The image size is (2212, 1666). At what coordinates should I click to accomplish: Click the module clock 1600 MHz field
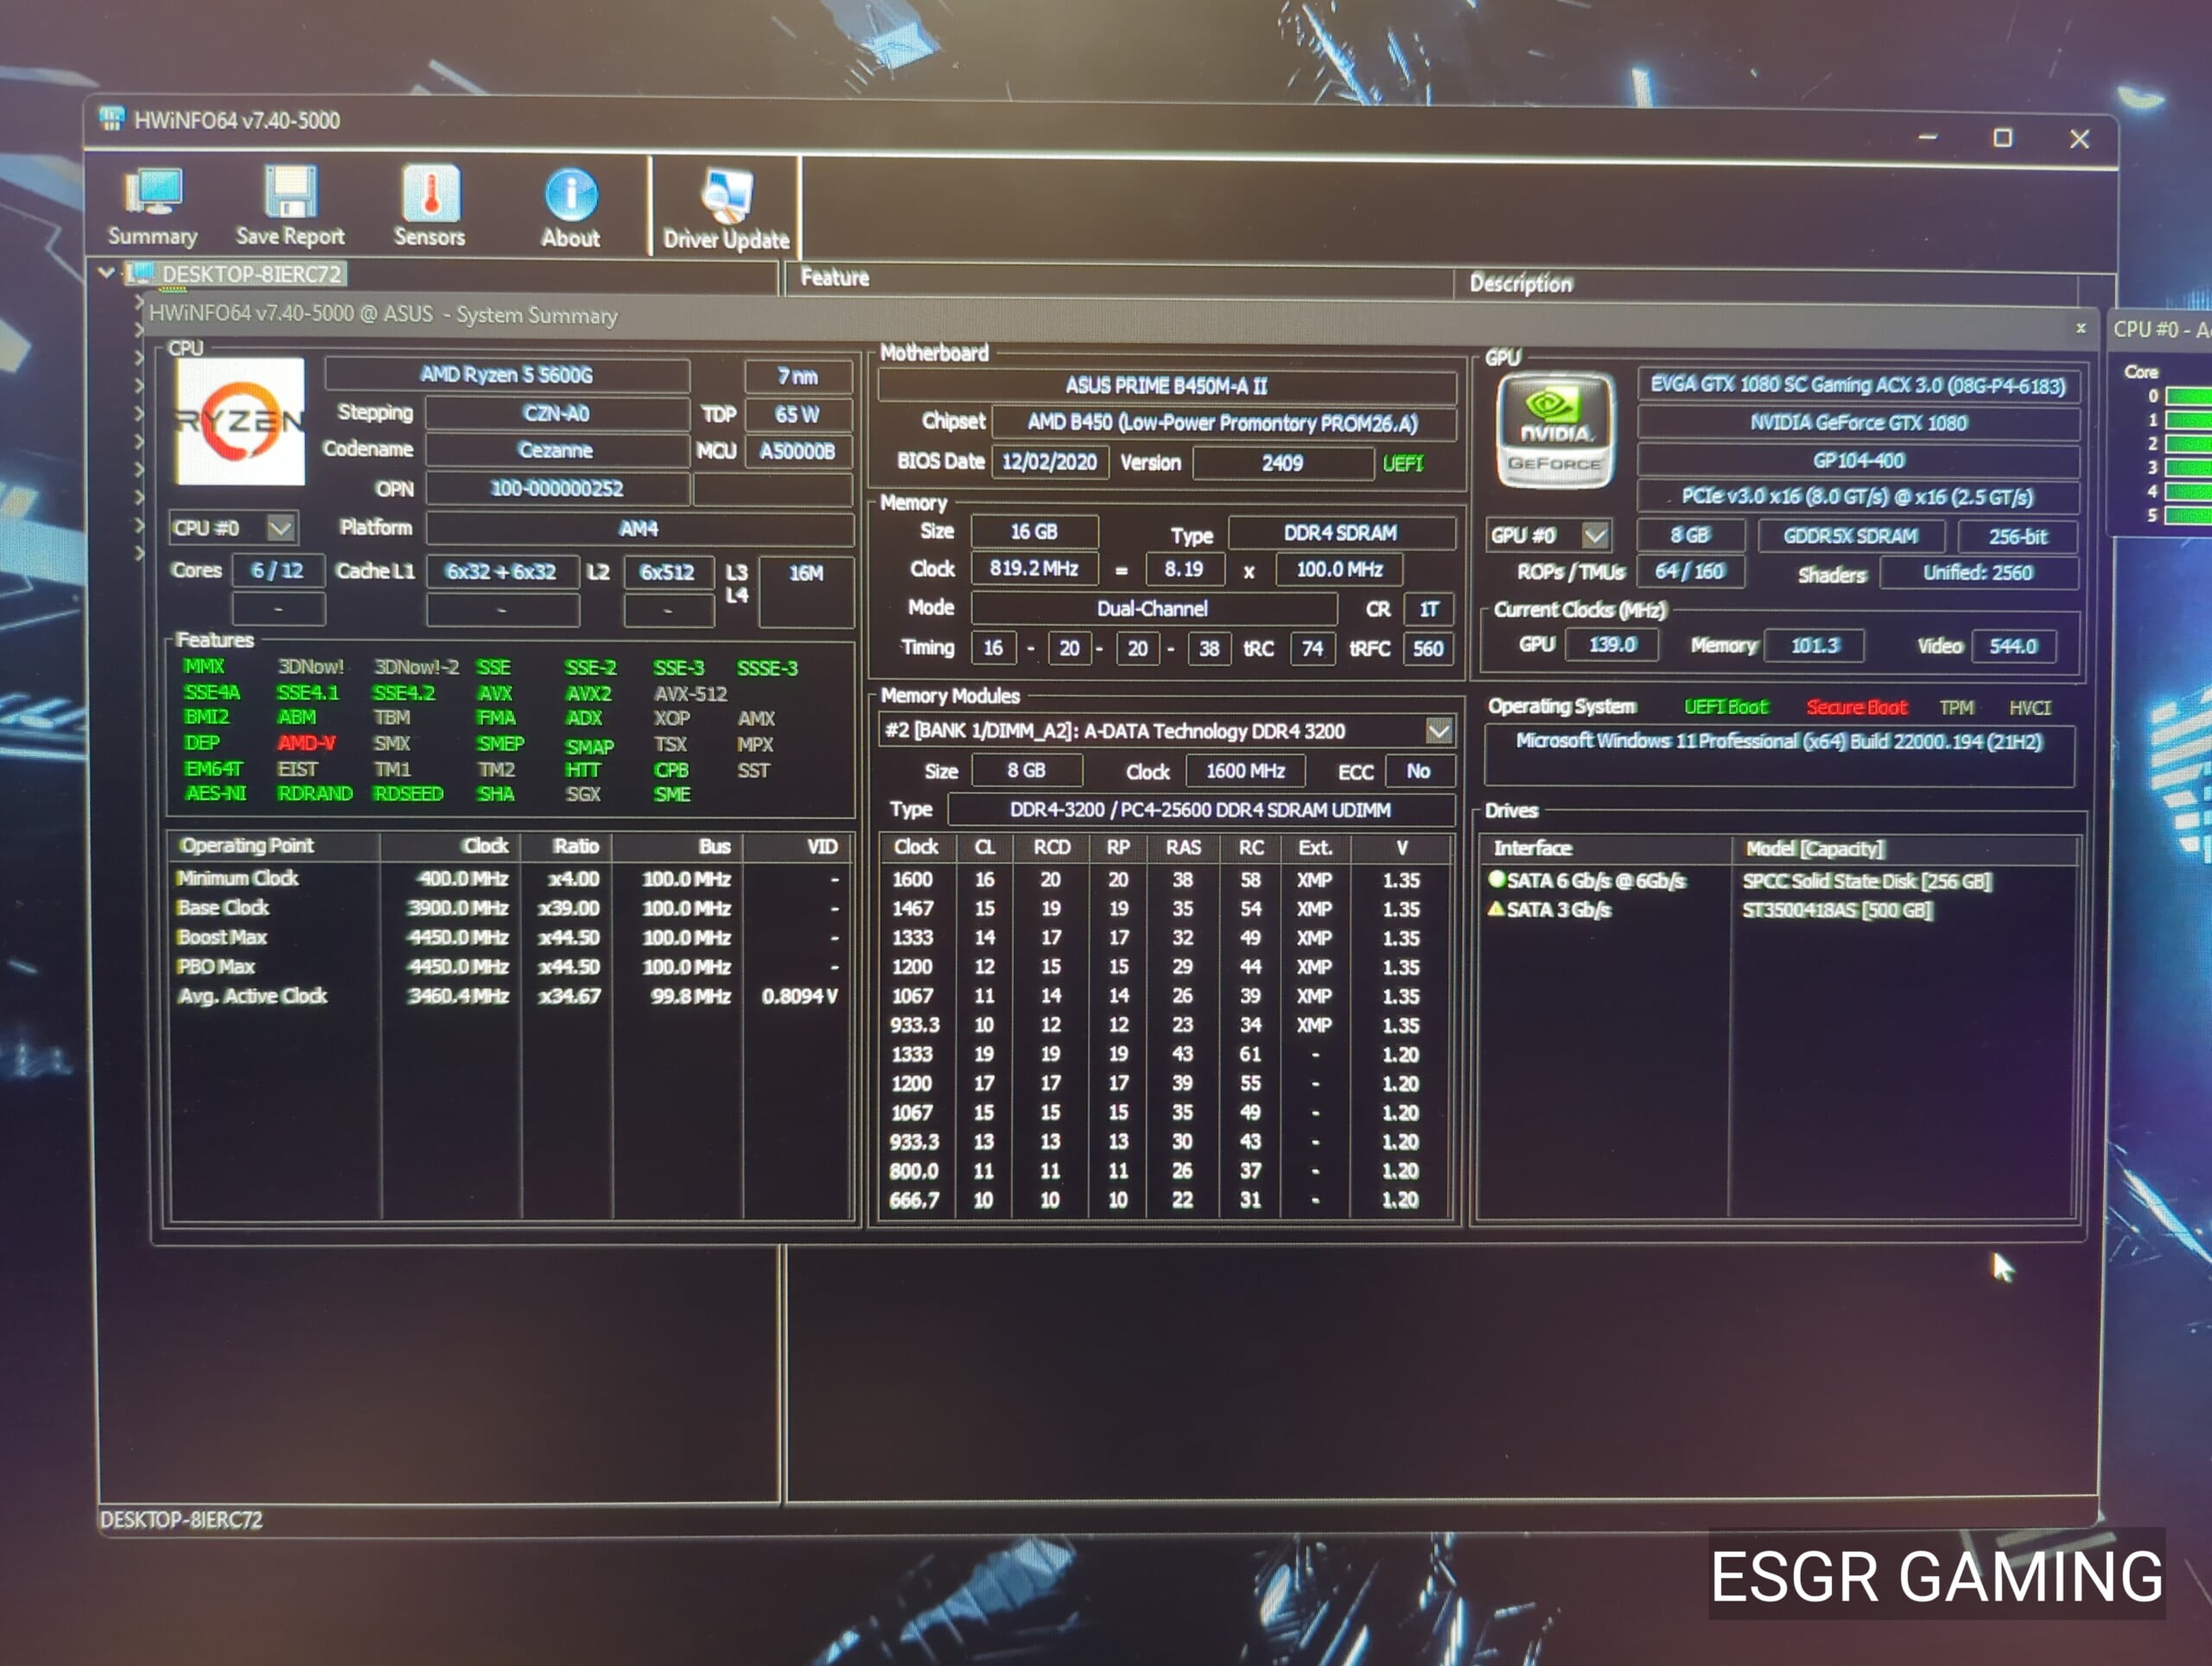tap(1245, 771)
